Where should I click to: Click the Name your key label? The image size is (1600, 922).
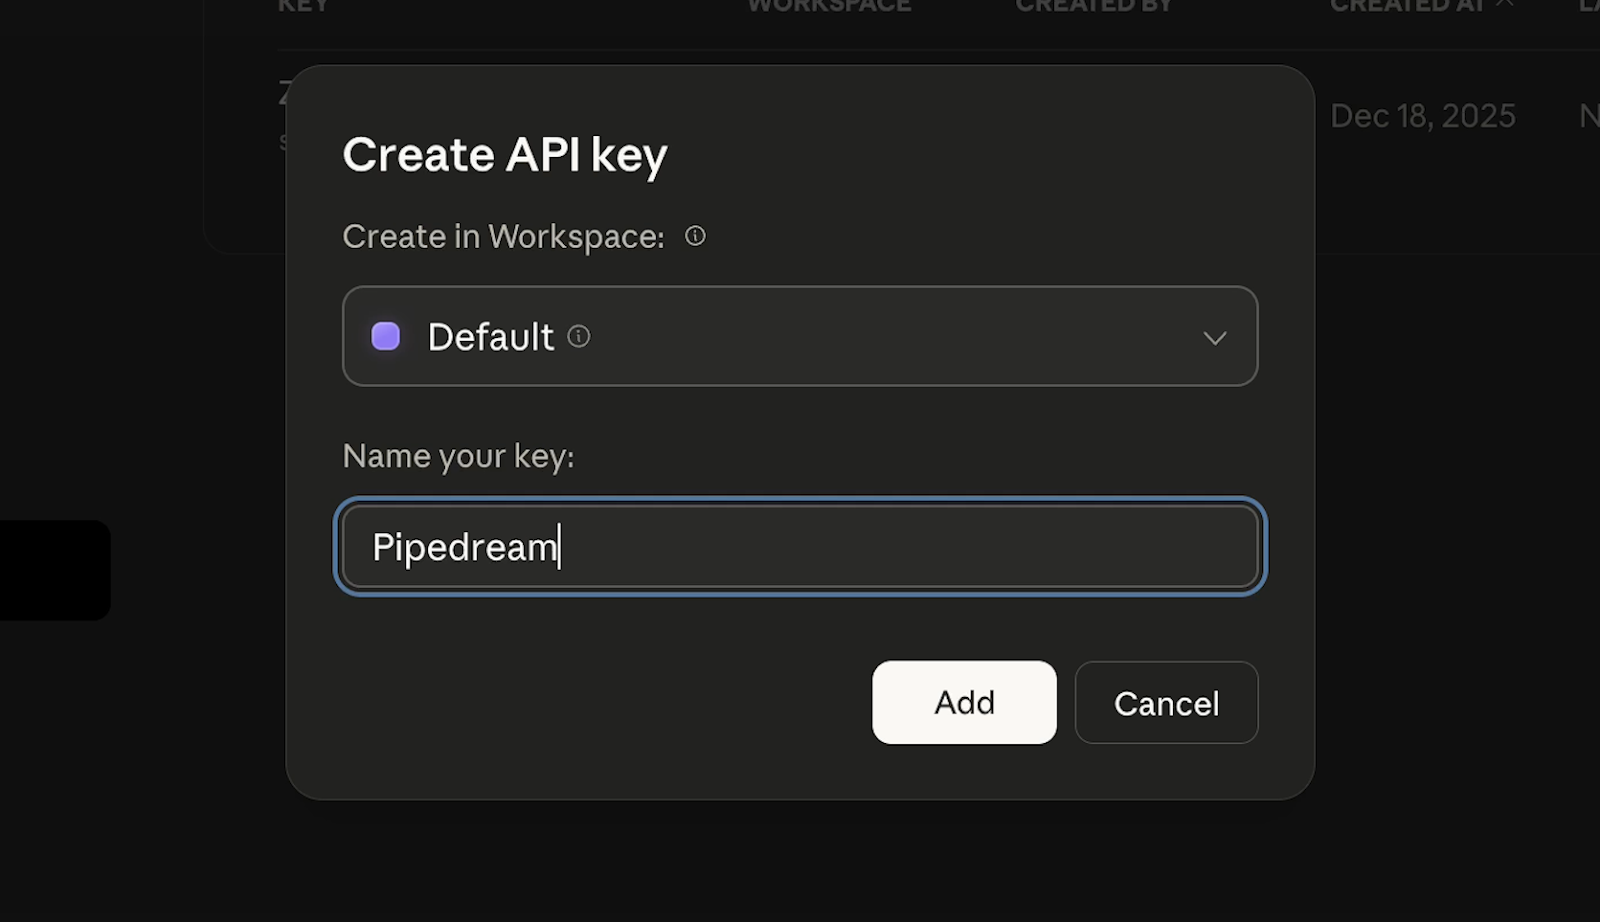click(x=458, y=455)
